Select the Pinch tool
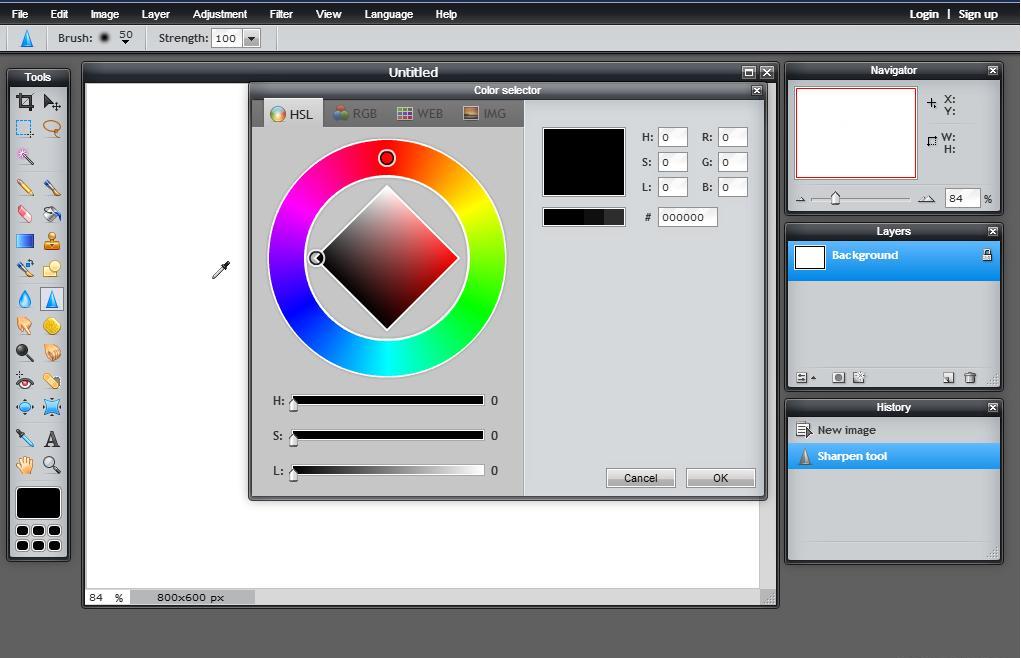Screen dimensions: 1021x658 click(52, 407)
